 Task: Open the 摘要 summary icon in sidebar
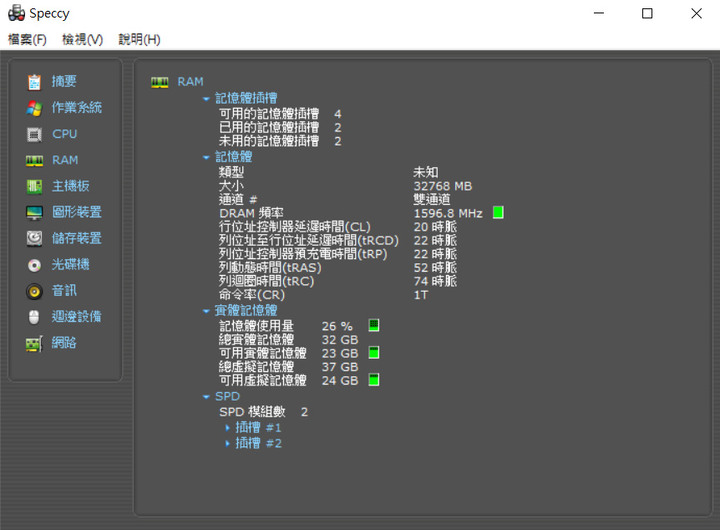tap(34, 82)
